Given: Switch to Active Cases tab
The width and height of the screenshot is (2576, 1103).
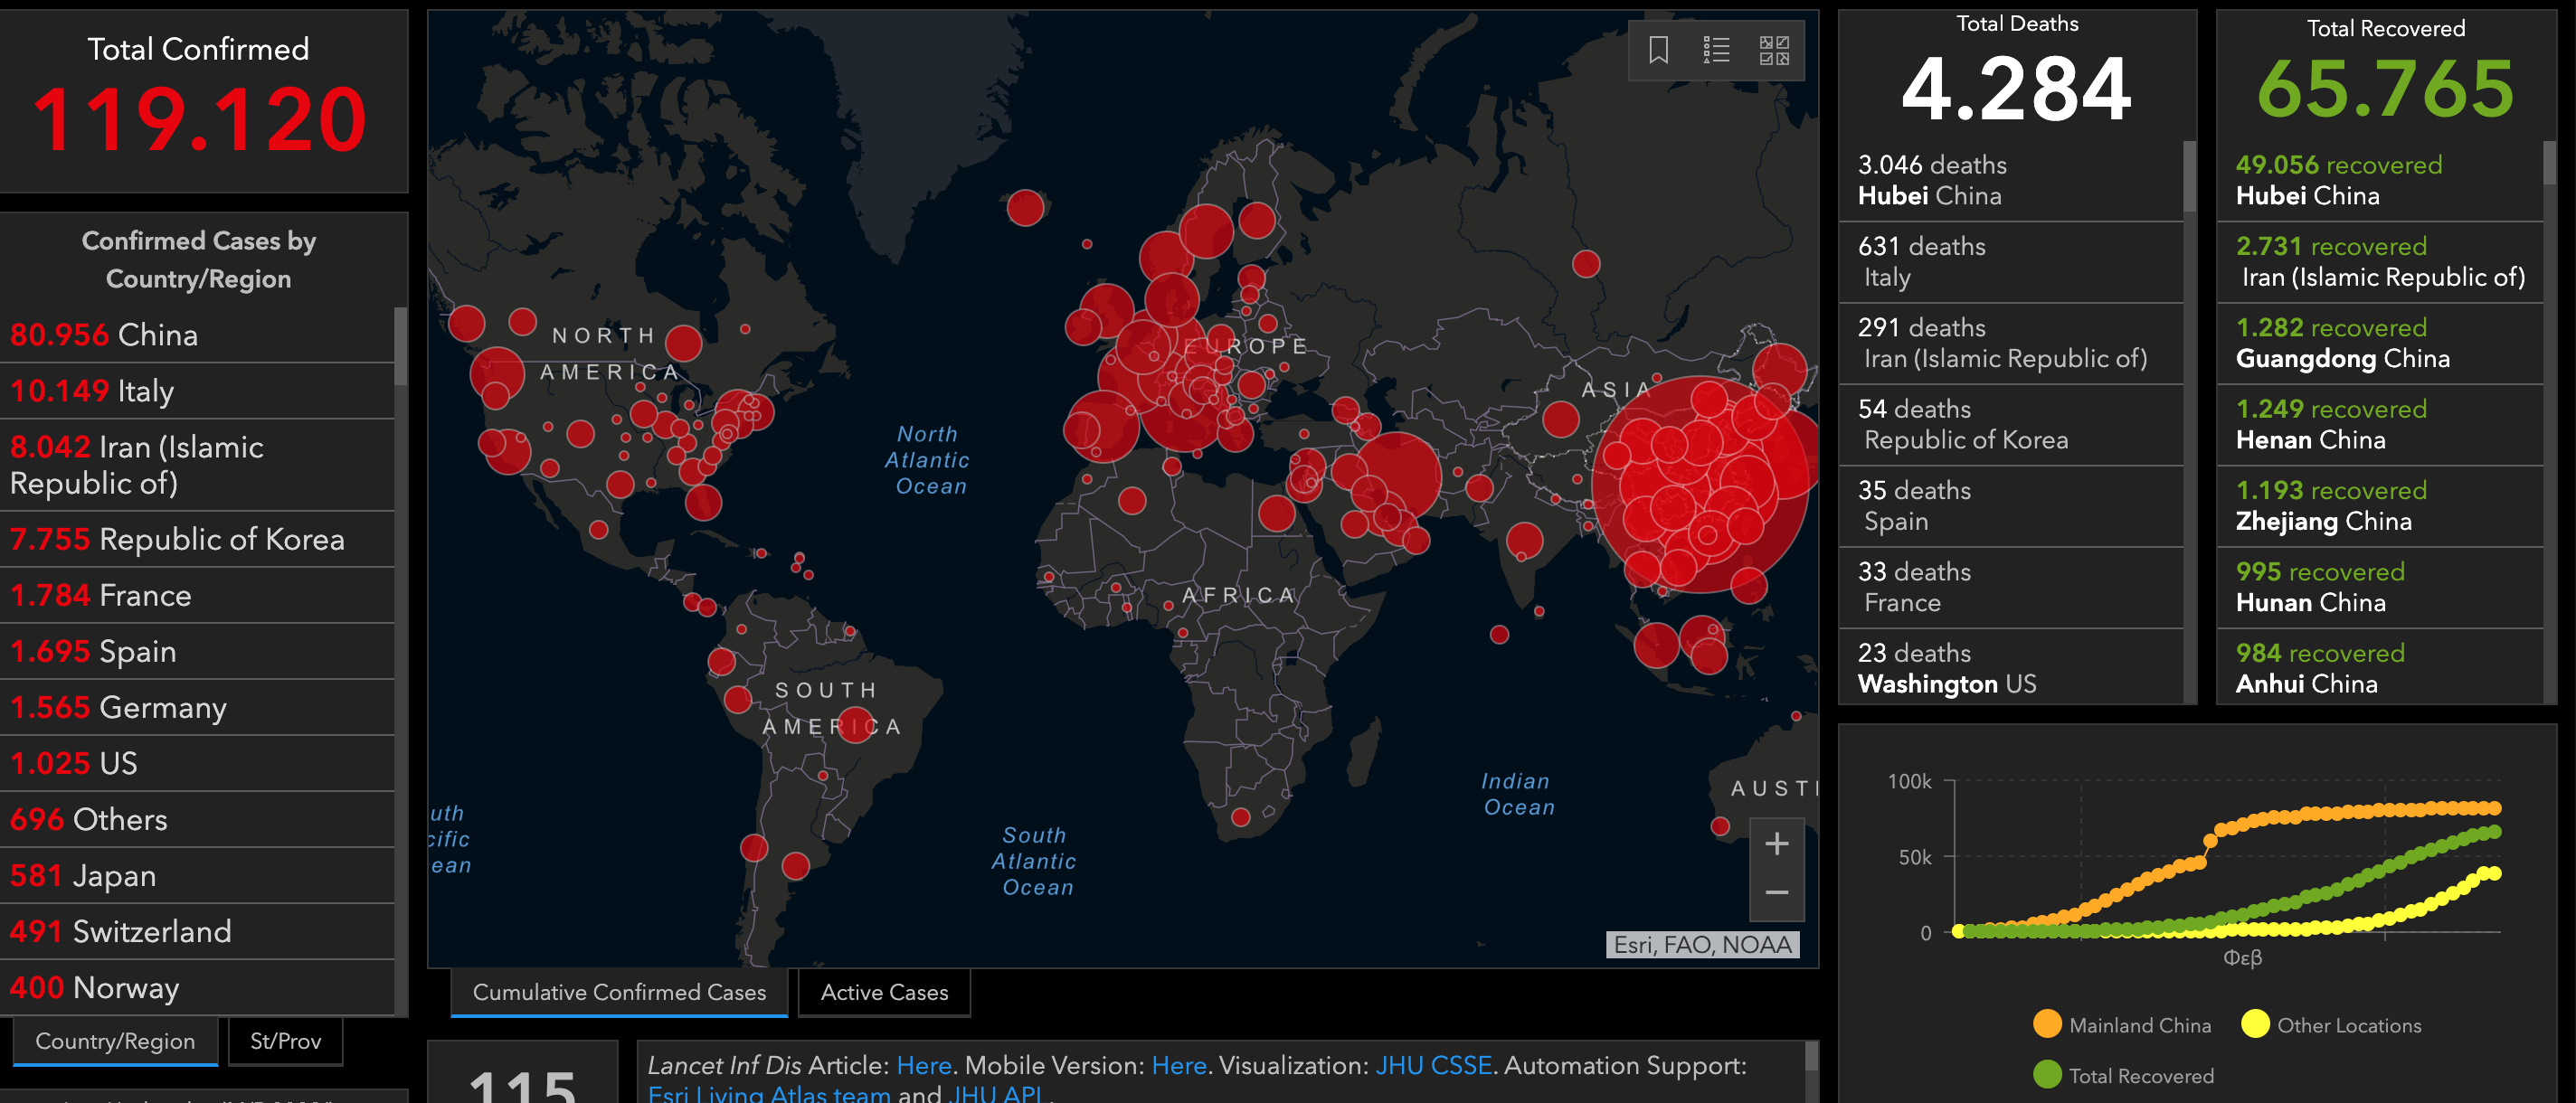Looking at the screenshot, I should point(884,992).
